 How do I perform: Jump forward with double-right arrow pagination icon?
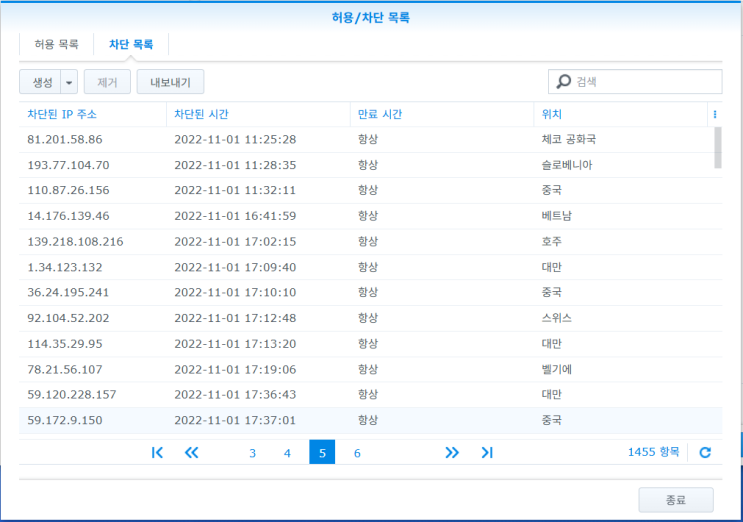tap(452, 452)
